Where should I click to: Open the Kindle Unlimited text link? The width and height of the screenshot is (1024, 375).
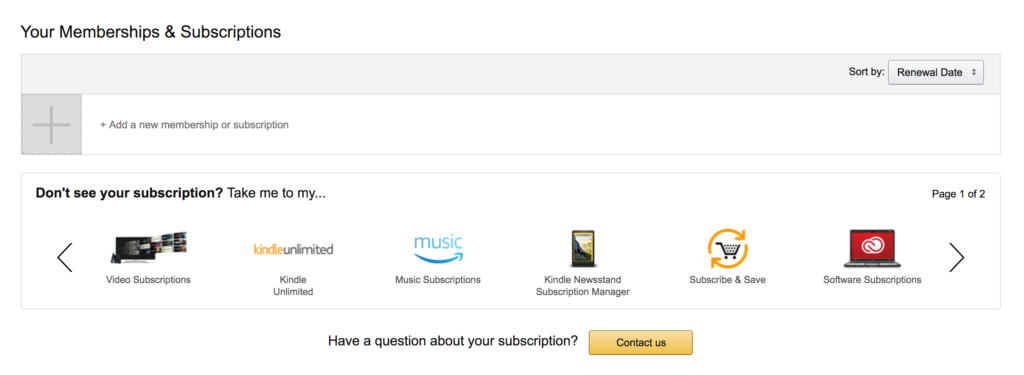click(x=293, y=286)
